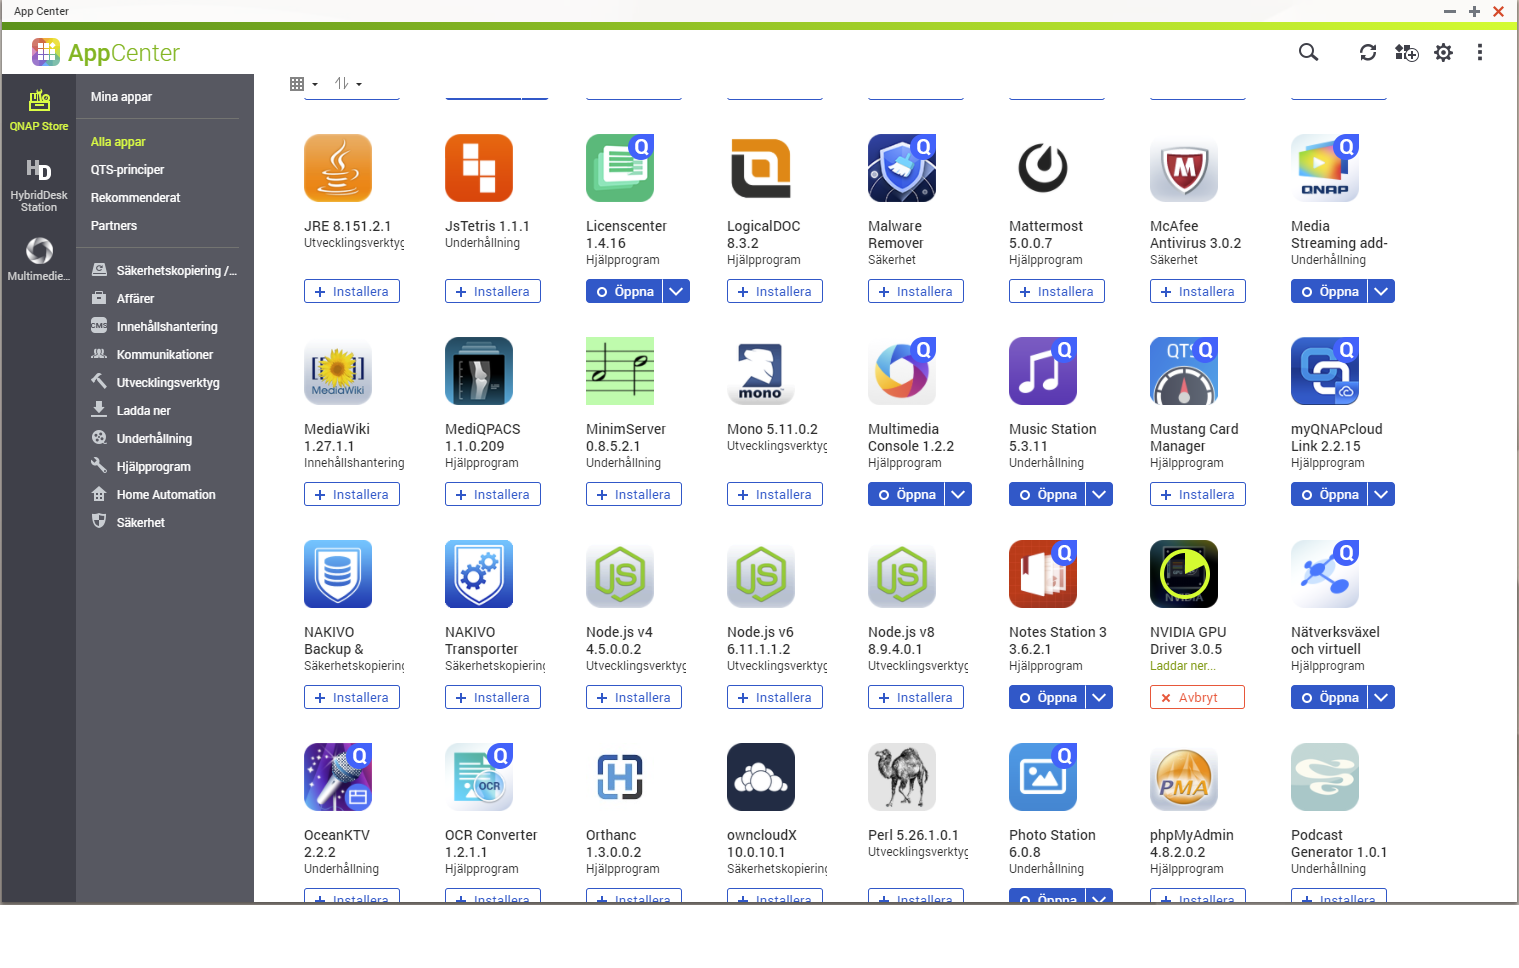Install Mattermost app
Viewport: 1519px width, 968px height.
[x=1057, y=291]
